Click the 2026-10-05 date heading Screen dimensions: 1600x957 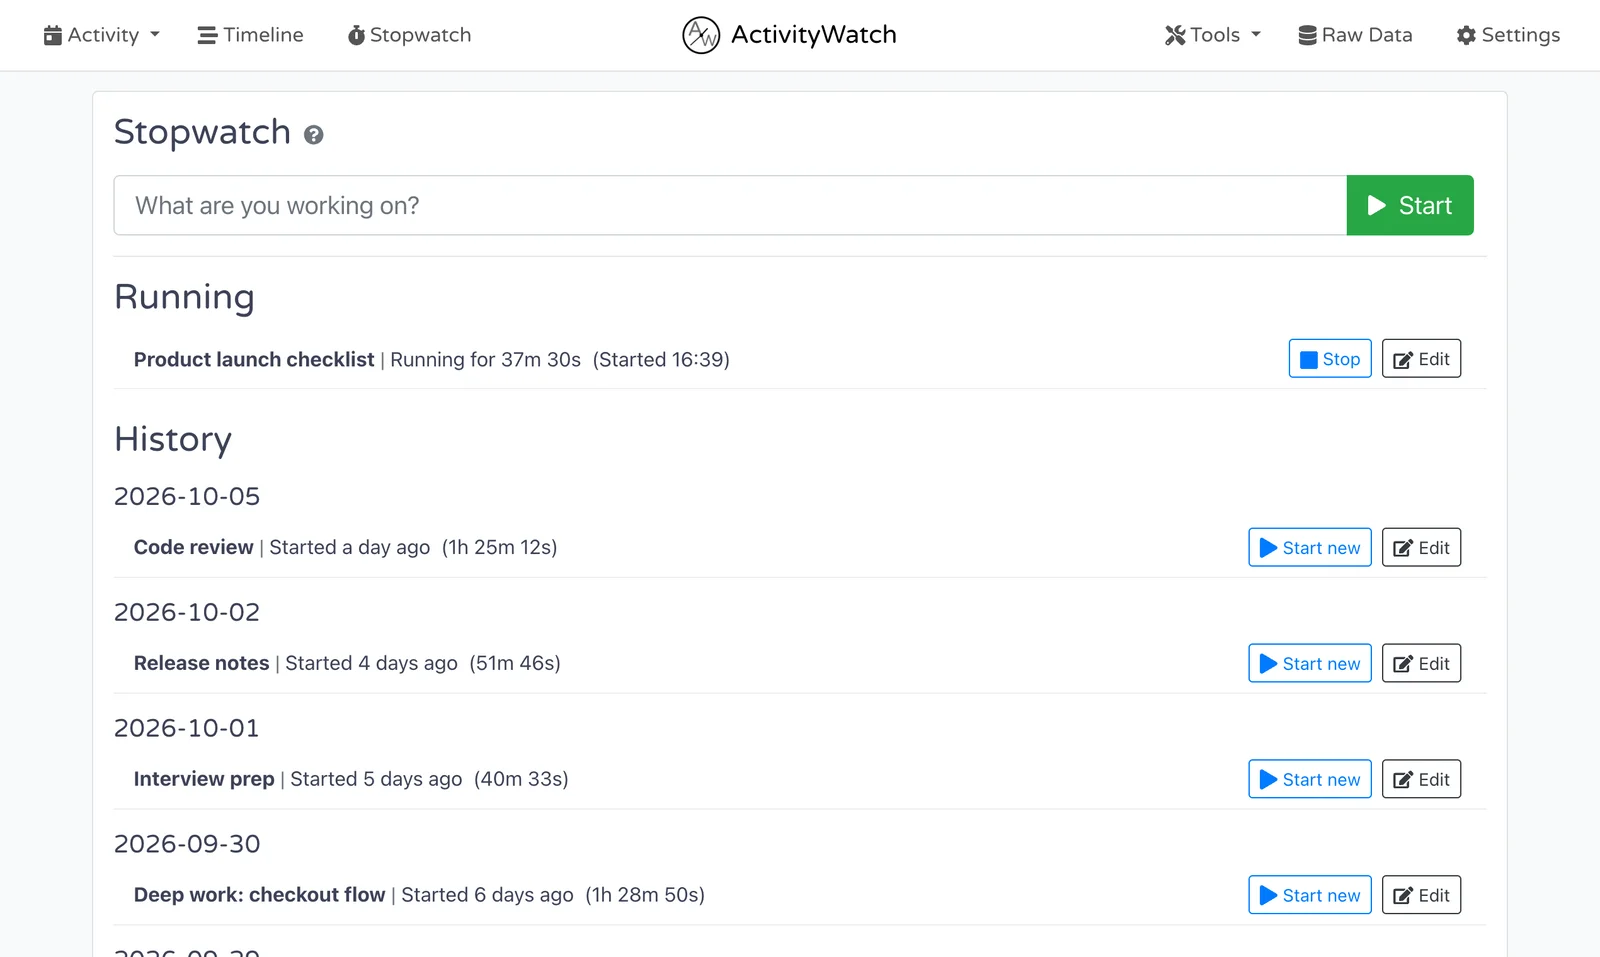point(187,497)
